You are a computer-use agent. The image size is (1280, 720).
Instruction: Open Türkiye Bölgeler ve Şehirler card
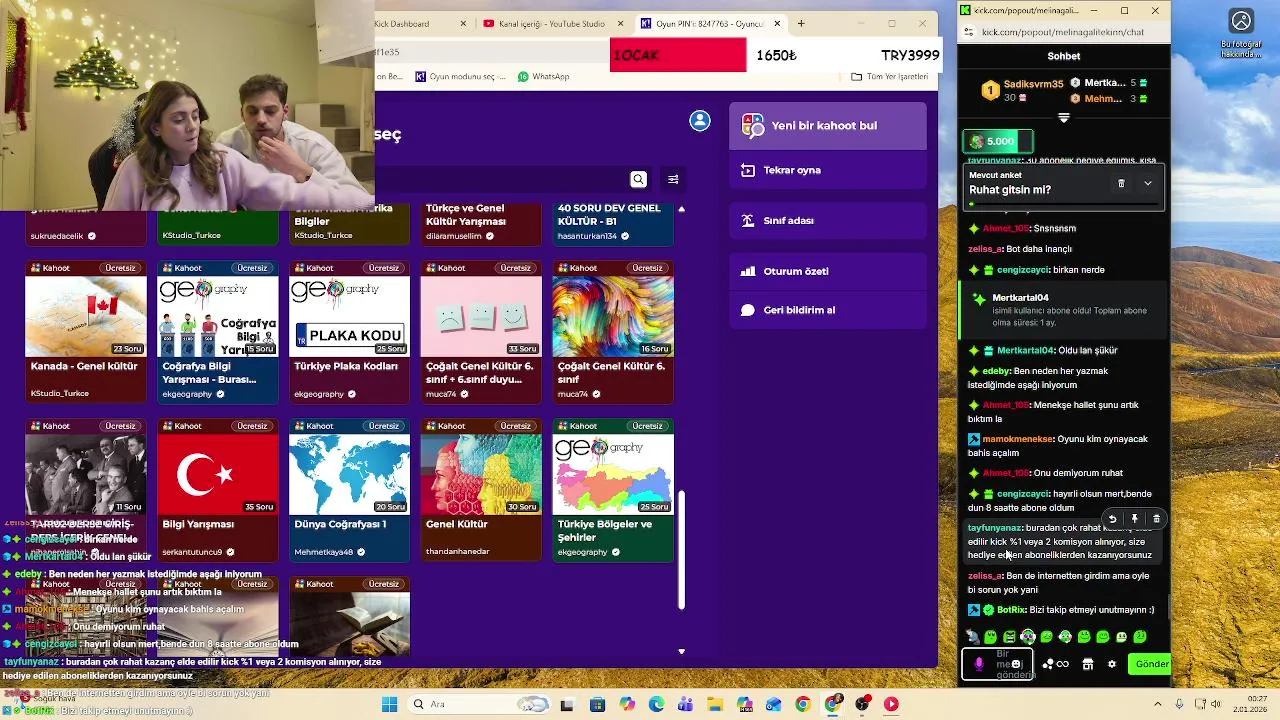613,490
